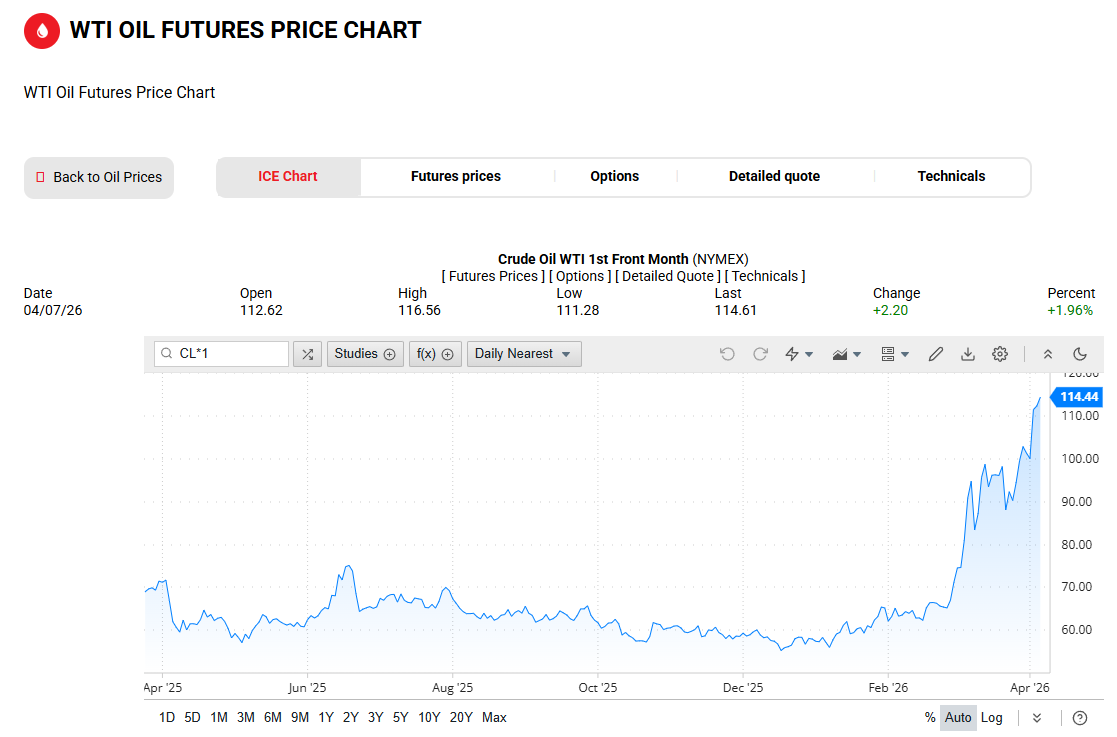The width and height of the screenshot is (1117, 737).
Task: Enable Log scale on chart
Action: point(991,718)
